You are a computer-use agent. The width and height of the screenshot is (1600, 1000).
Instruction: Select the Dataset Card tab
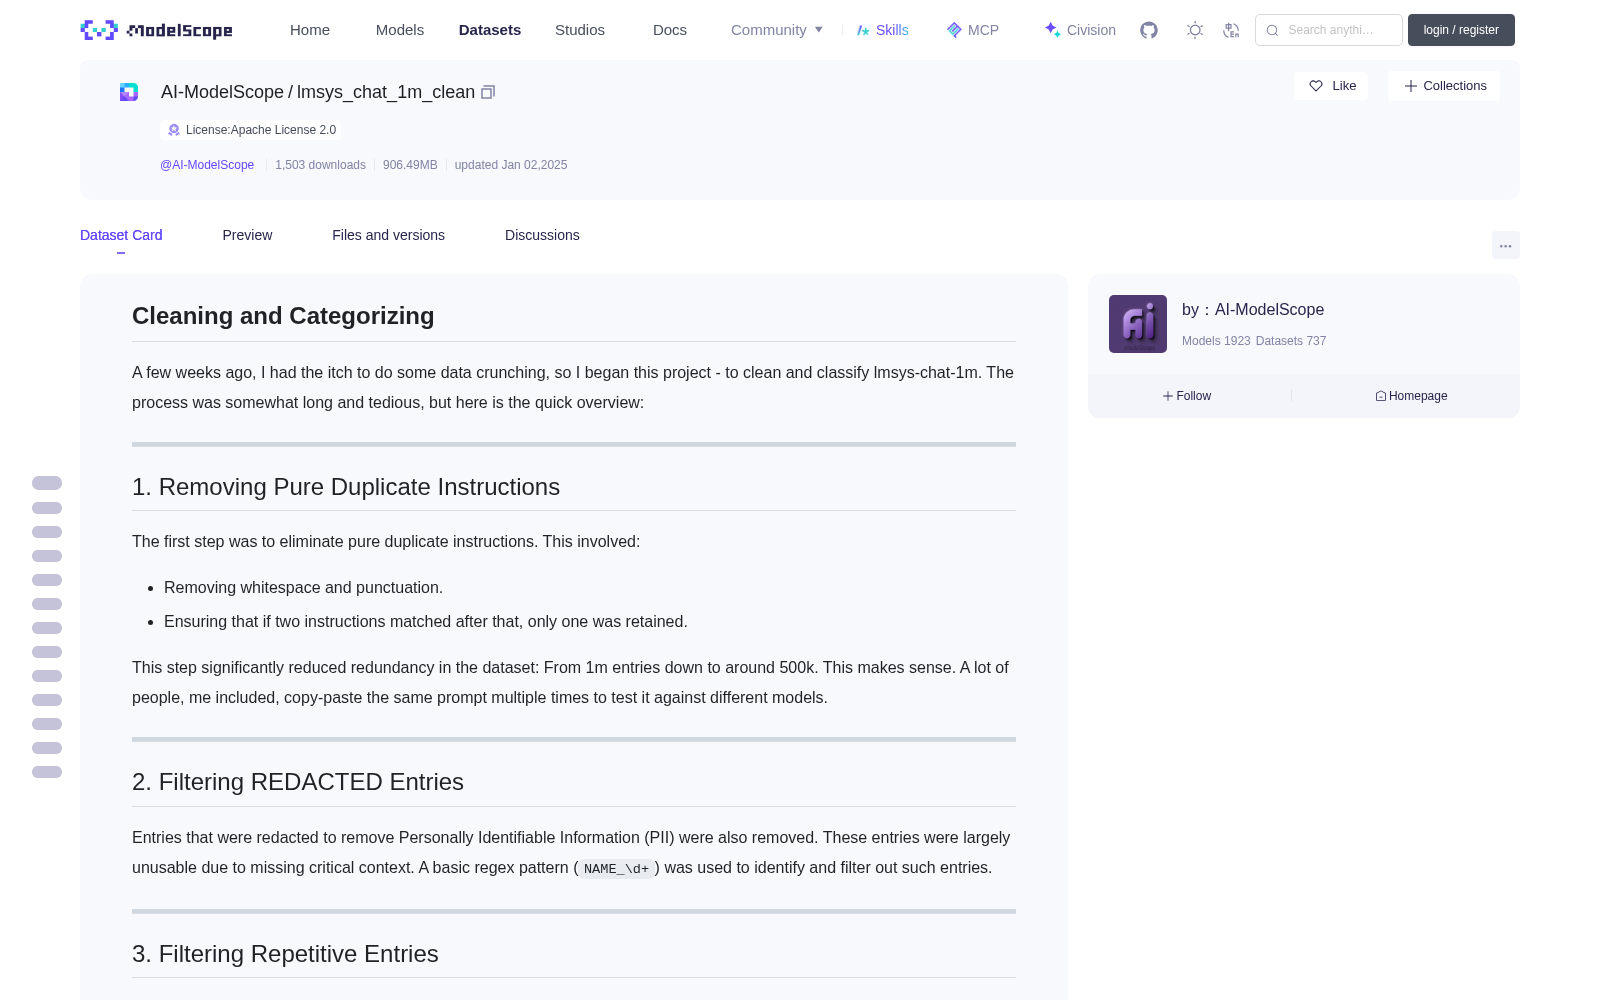tap(121, 235)
